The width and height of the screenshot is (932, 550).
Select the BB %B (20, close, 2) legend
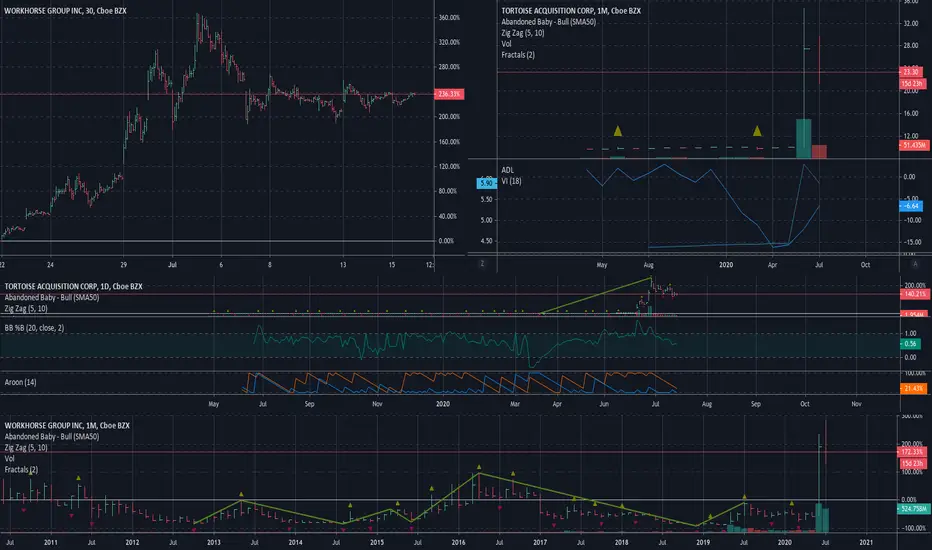[34, 328]
